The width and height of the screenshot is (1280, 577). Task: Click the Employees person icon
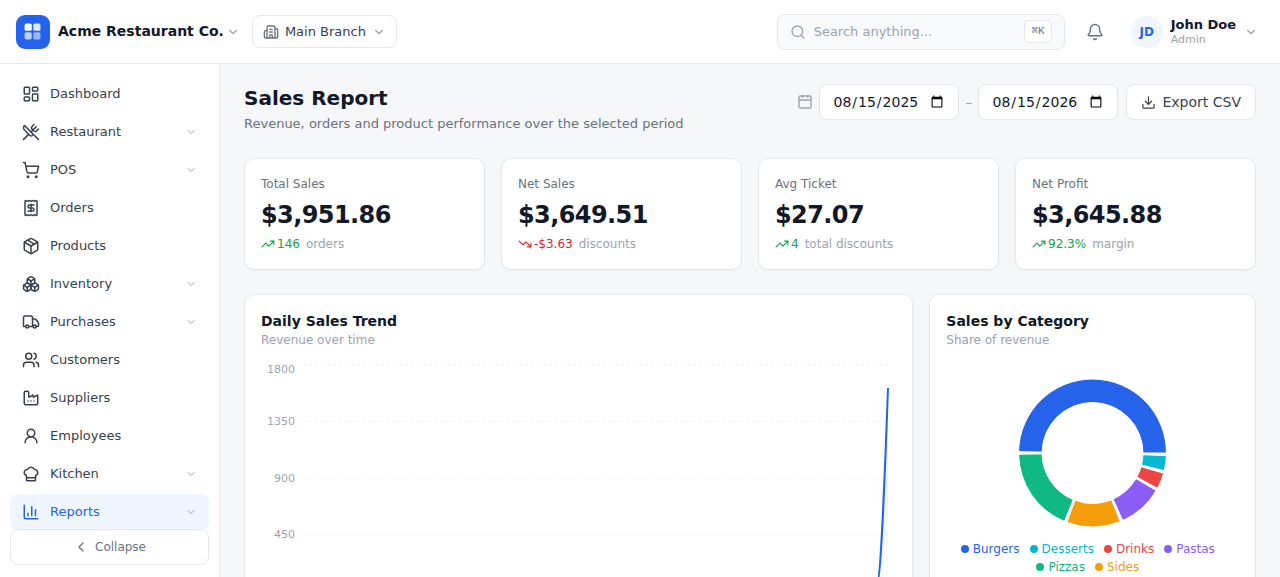pyautogui.click(x=31, y=436)
